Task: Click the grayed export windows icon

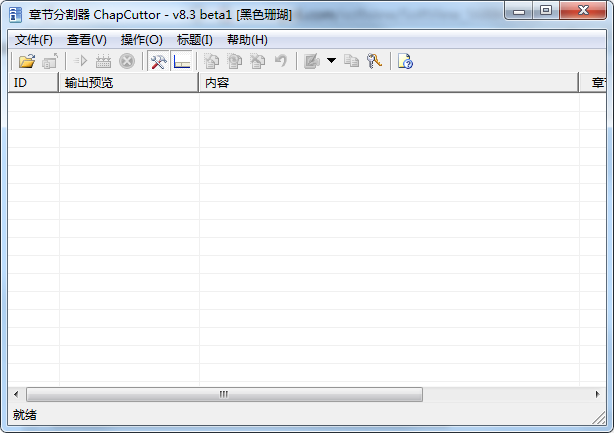Action: [50, 61]
